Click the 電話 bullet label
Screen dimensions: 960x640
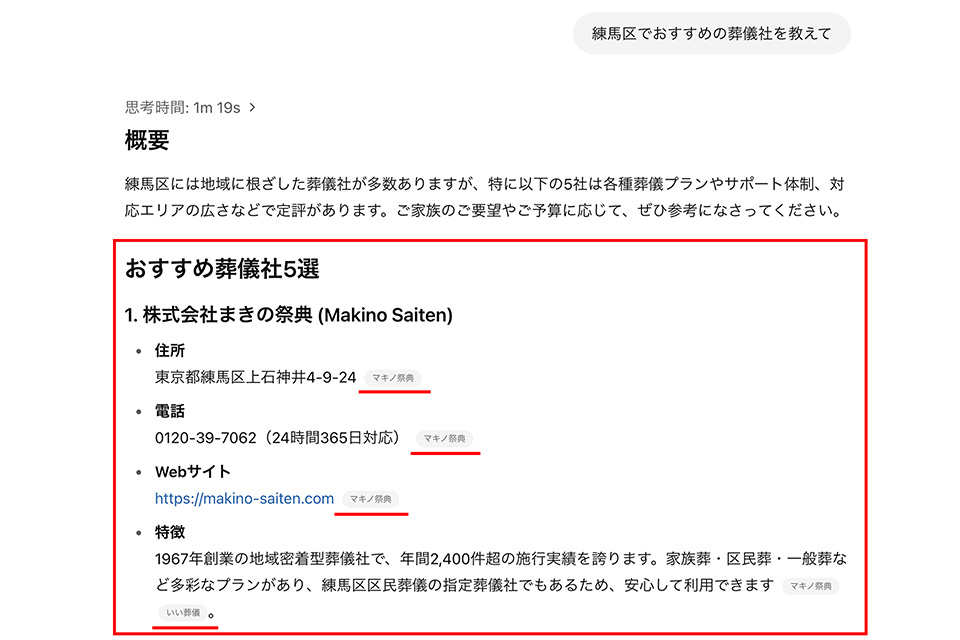[x=170, y=411]
